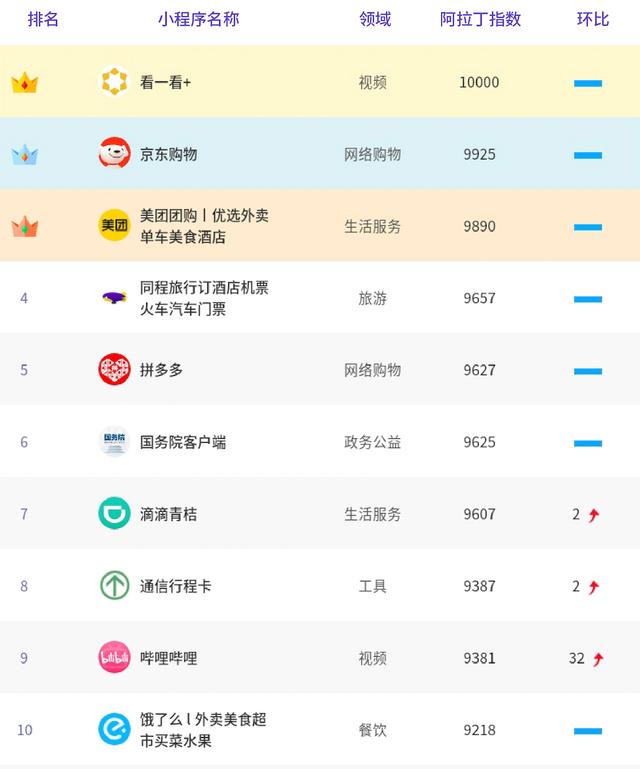640x769 pixels.
Task: Click the 环比 column header
Action: 592,20
